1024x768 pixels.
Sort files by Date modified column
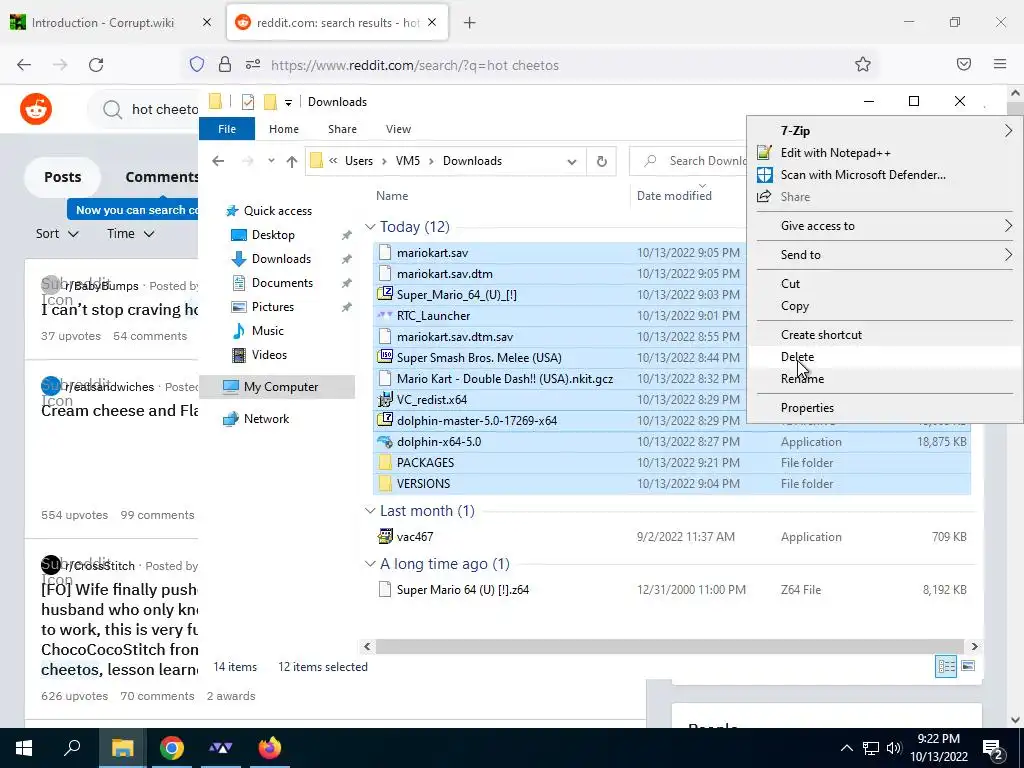pos(674,195)
